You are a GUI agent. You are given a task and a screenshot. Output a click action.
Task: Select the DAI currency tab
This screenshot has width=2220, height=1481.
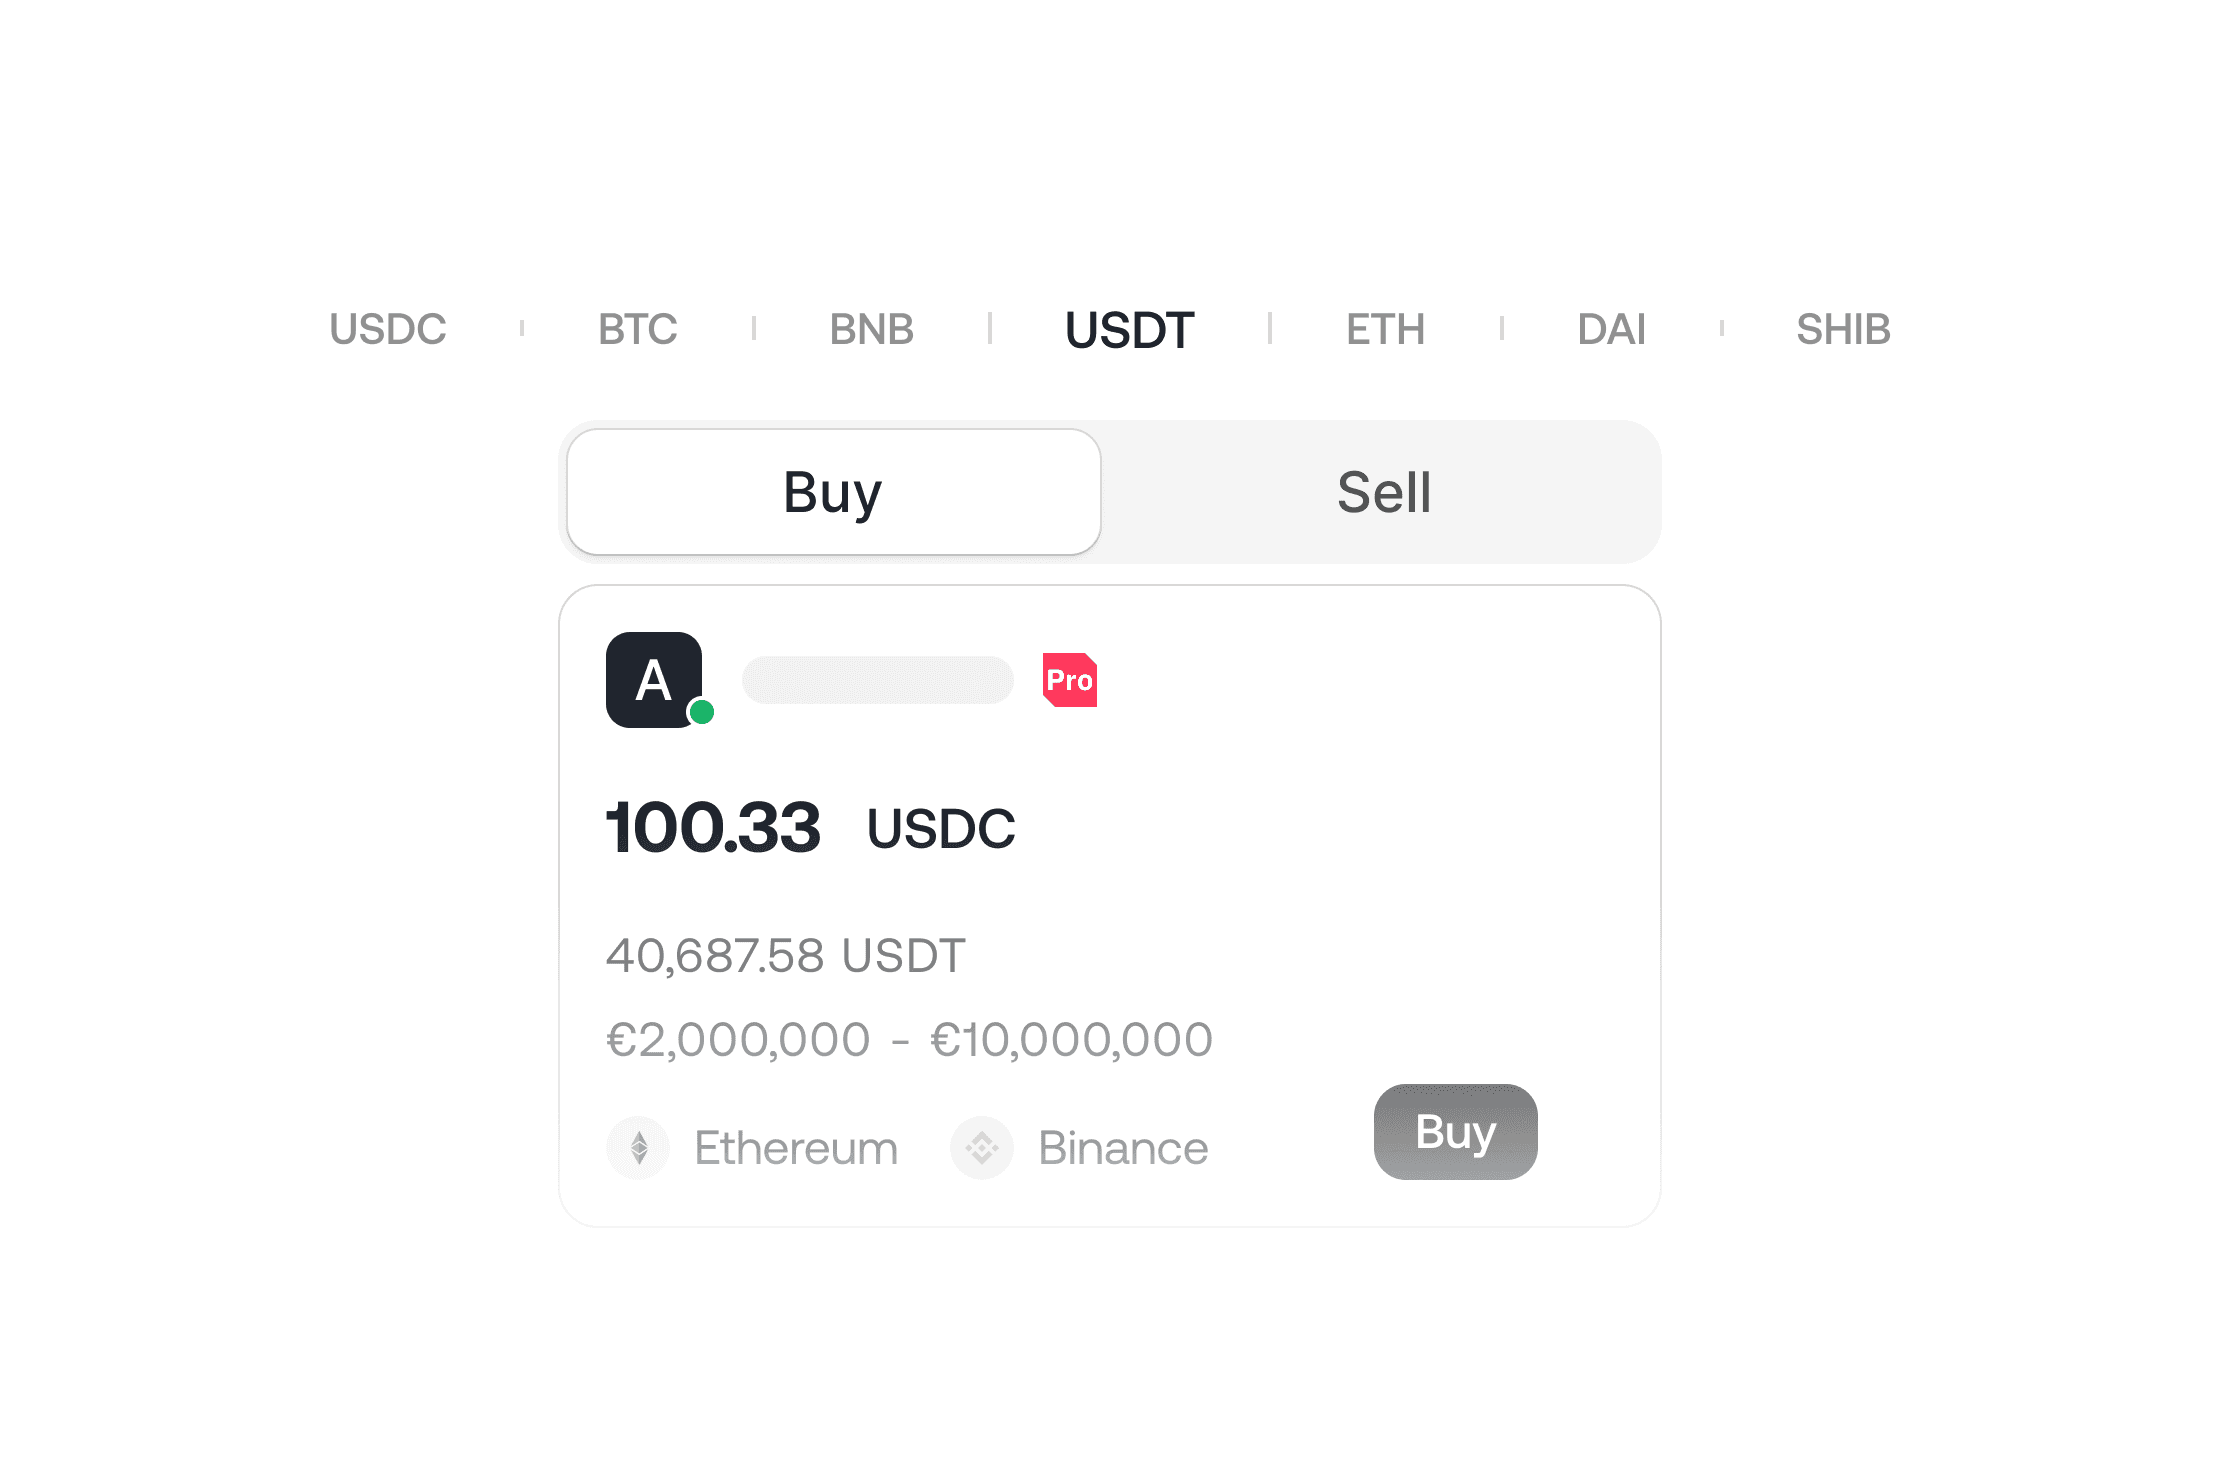click(x=1612, y=329)
